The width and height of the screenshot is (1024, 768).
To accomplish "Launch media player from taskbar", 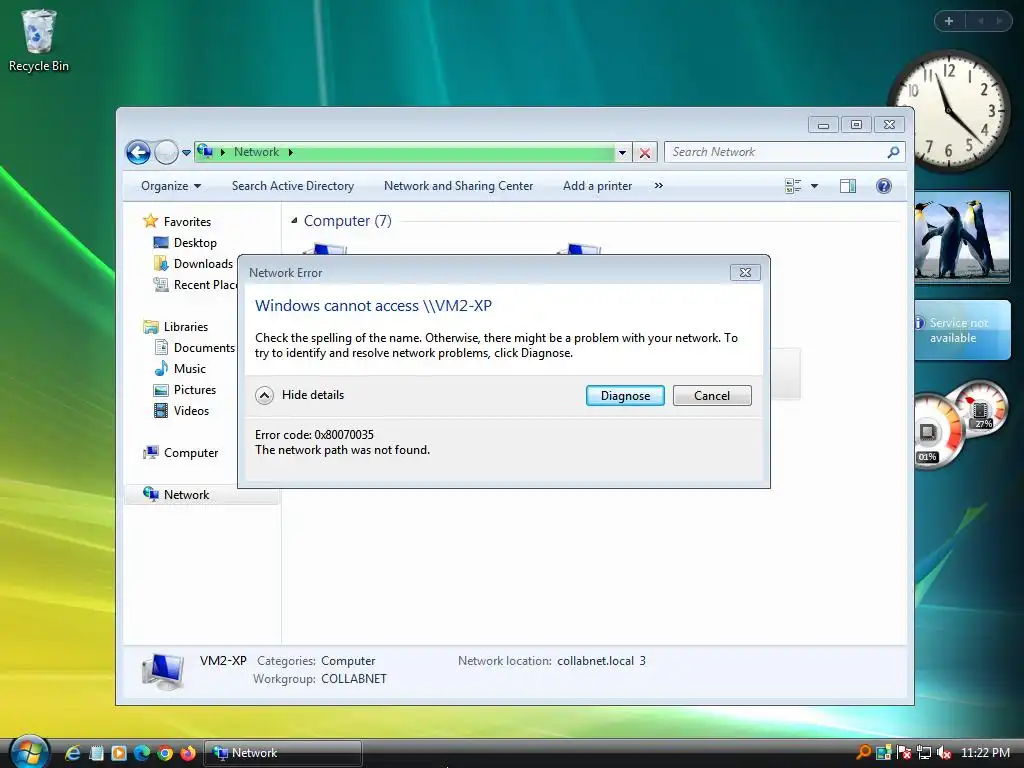I will (x=119, y=753).
